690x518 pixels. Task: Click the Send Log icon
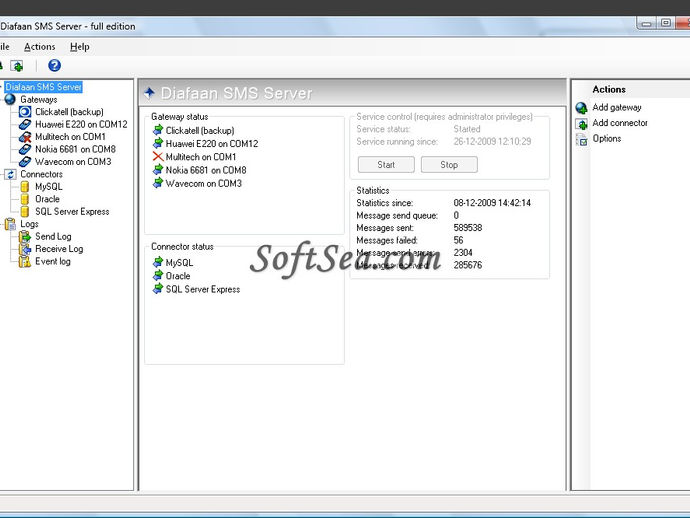25,237
